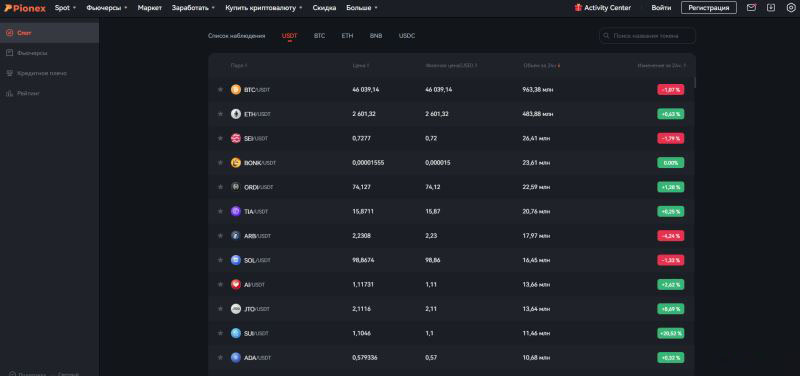Click the Activity Center gift icon

click(578, 8)
